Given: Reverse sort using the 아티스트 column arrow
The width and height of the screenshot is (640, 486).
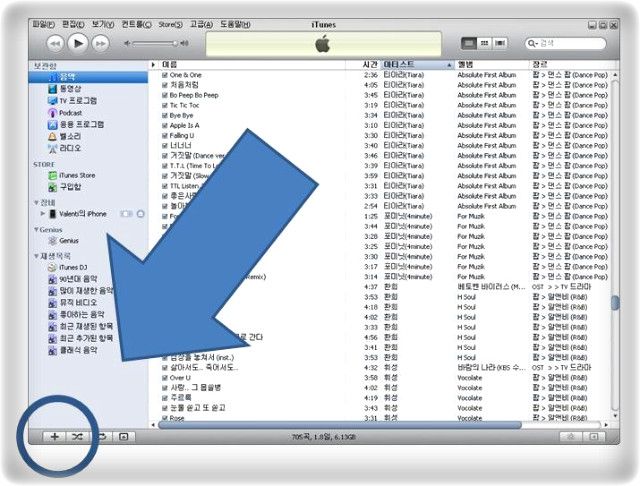Looking at the screenshot, I should click(x=449, y=65).
